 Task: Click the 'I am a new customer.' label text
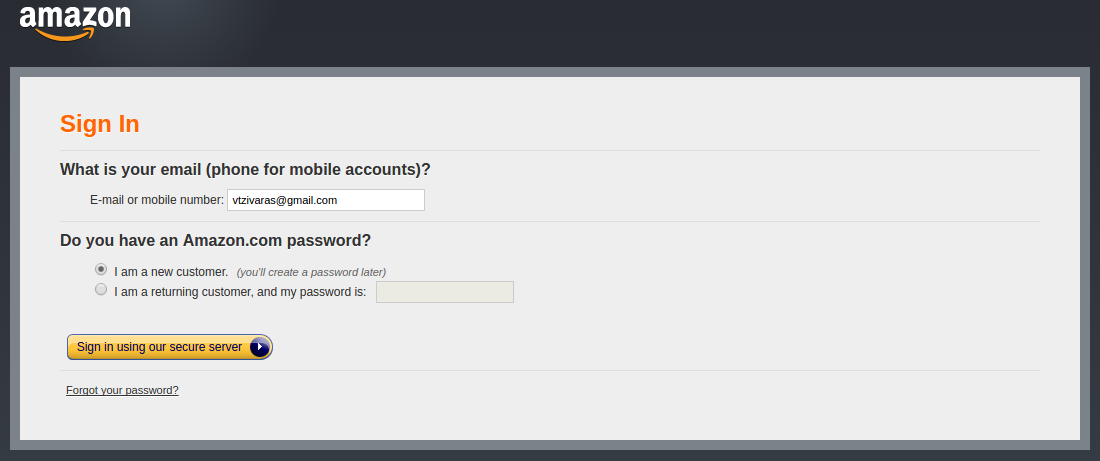(171, 272)
